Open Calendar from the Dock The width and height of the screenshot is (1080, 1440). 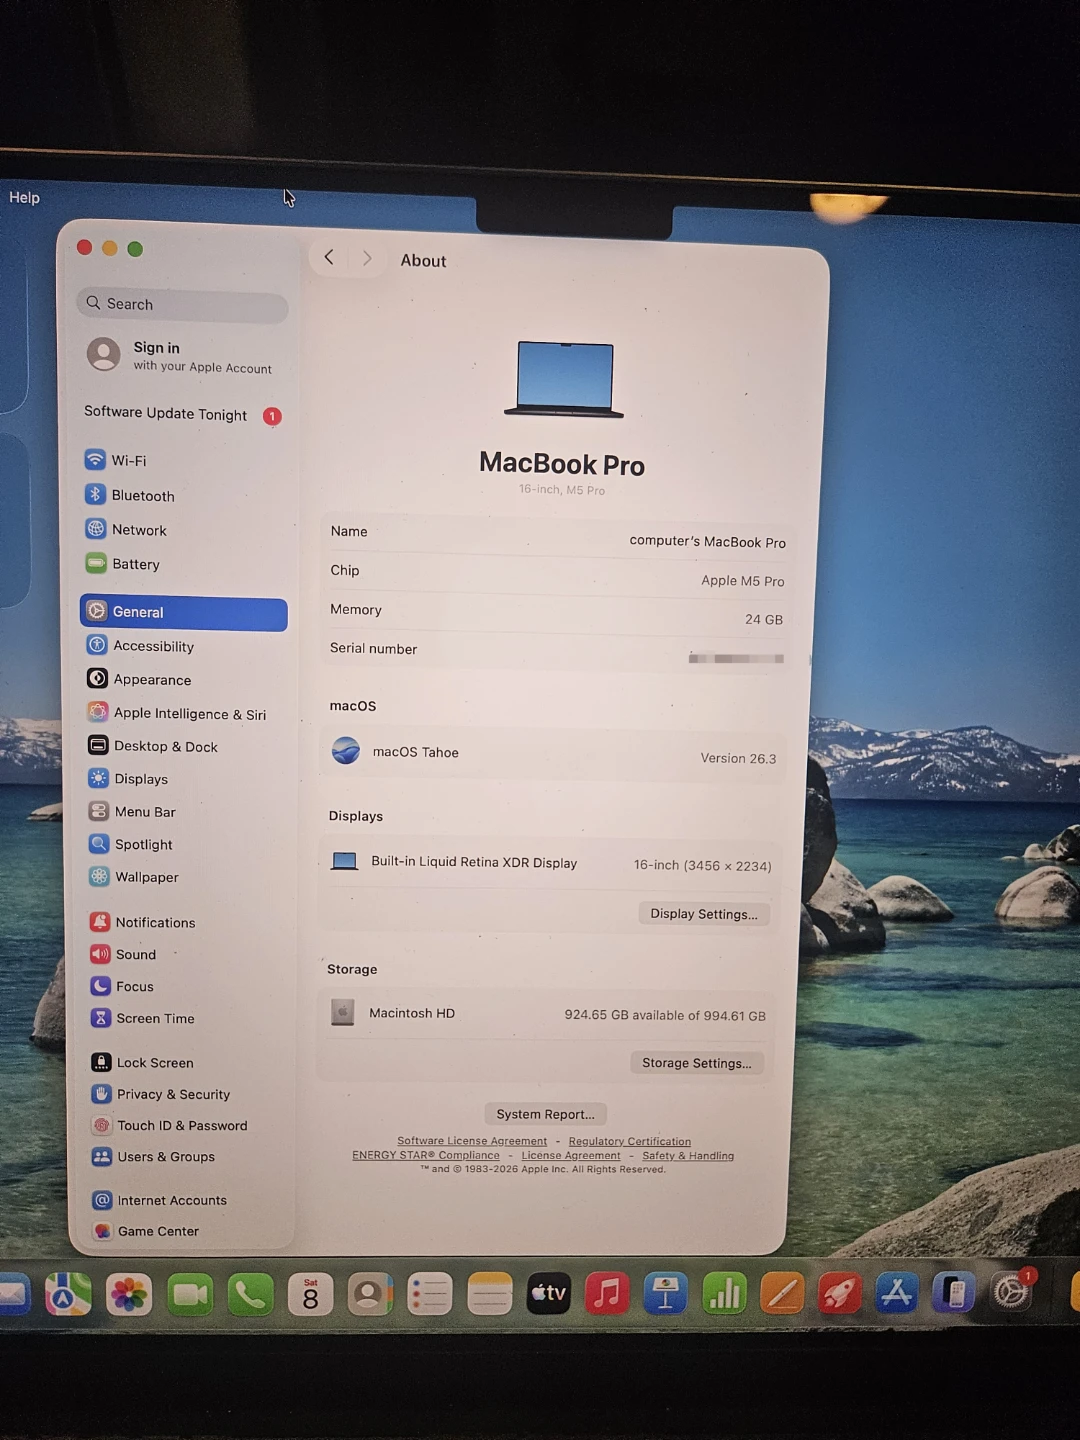[310, 1295]
